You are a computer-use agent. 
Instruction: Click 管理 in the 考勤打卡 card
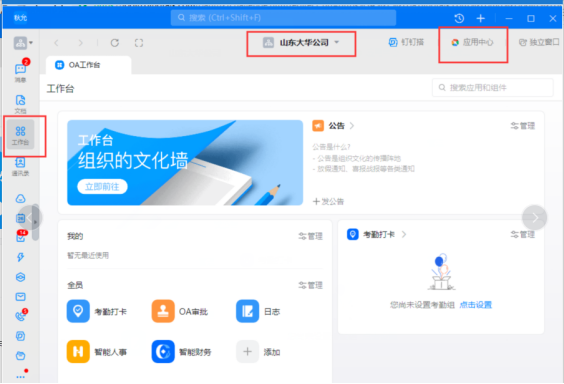click(x=523, y=235)
